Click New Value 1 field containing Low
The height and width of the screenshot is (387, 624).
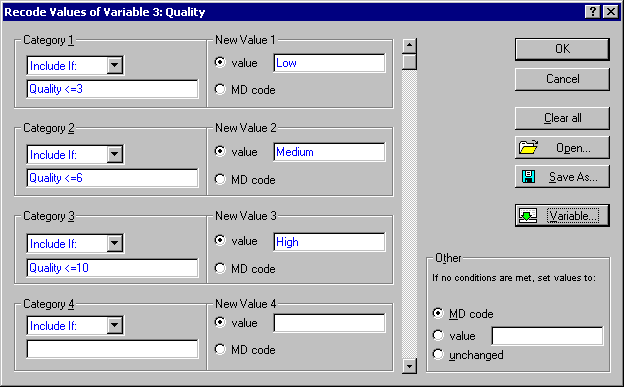click(330, 63)
